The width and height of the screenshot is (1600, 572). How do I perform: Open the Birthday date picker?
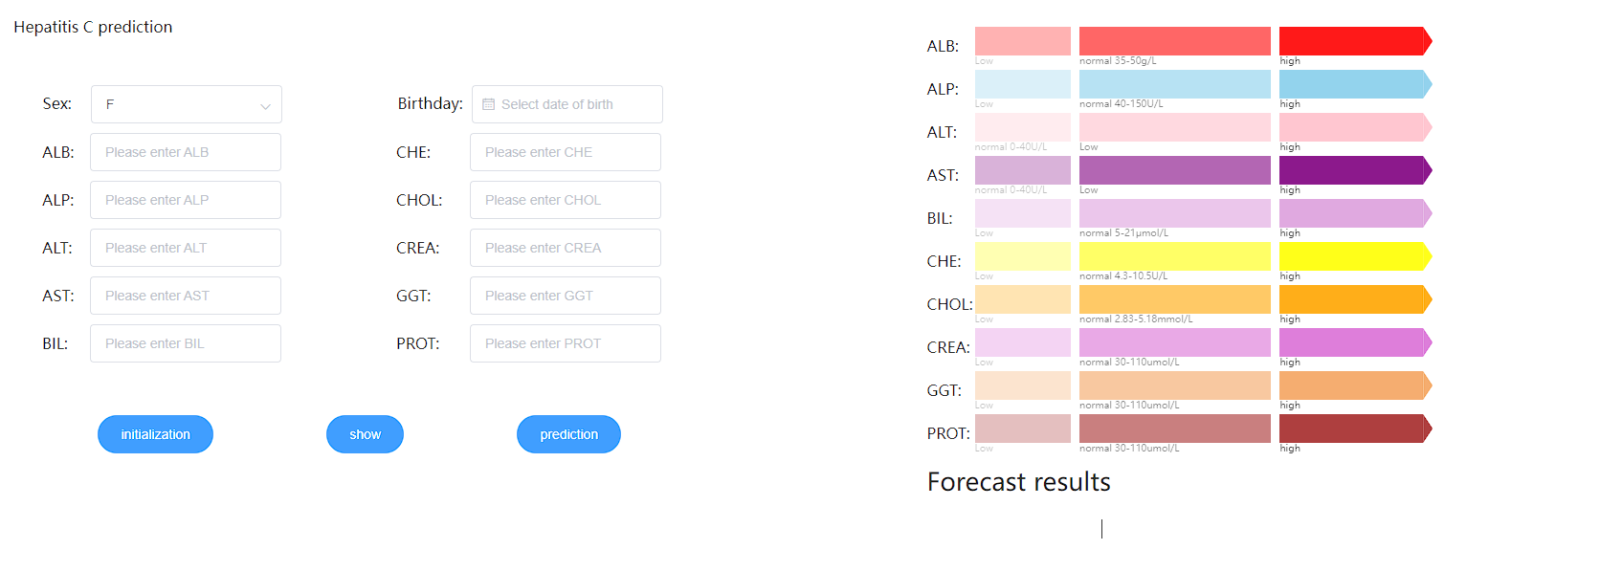tap(567, 104)
